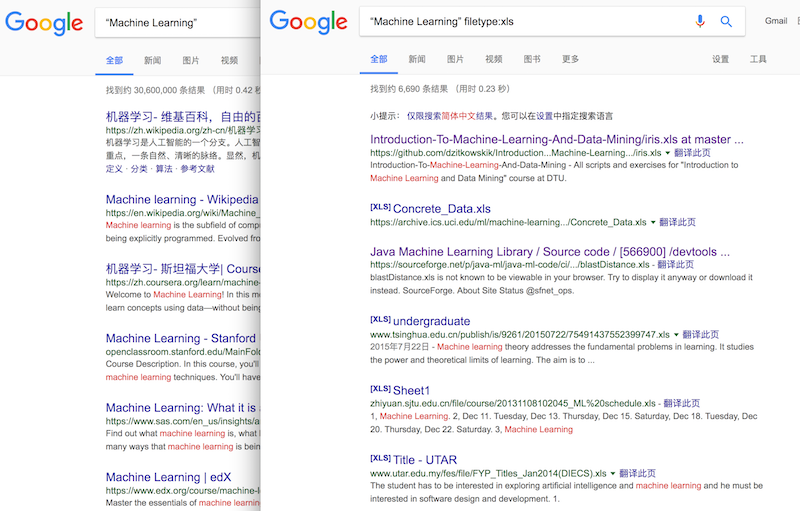Open Machine Learning - Stanford result
This screenshot has width=800, height=511.
[x=181, y=339]
